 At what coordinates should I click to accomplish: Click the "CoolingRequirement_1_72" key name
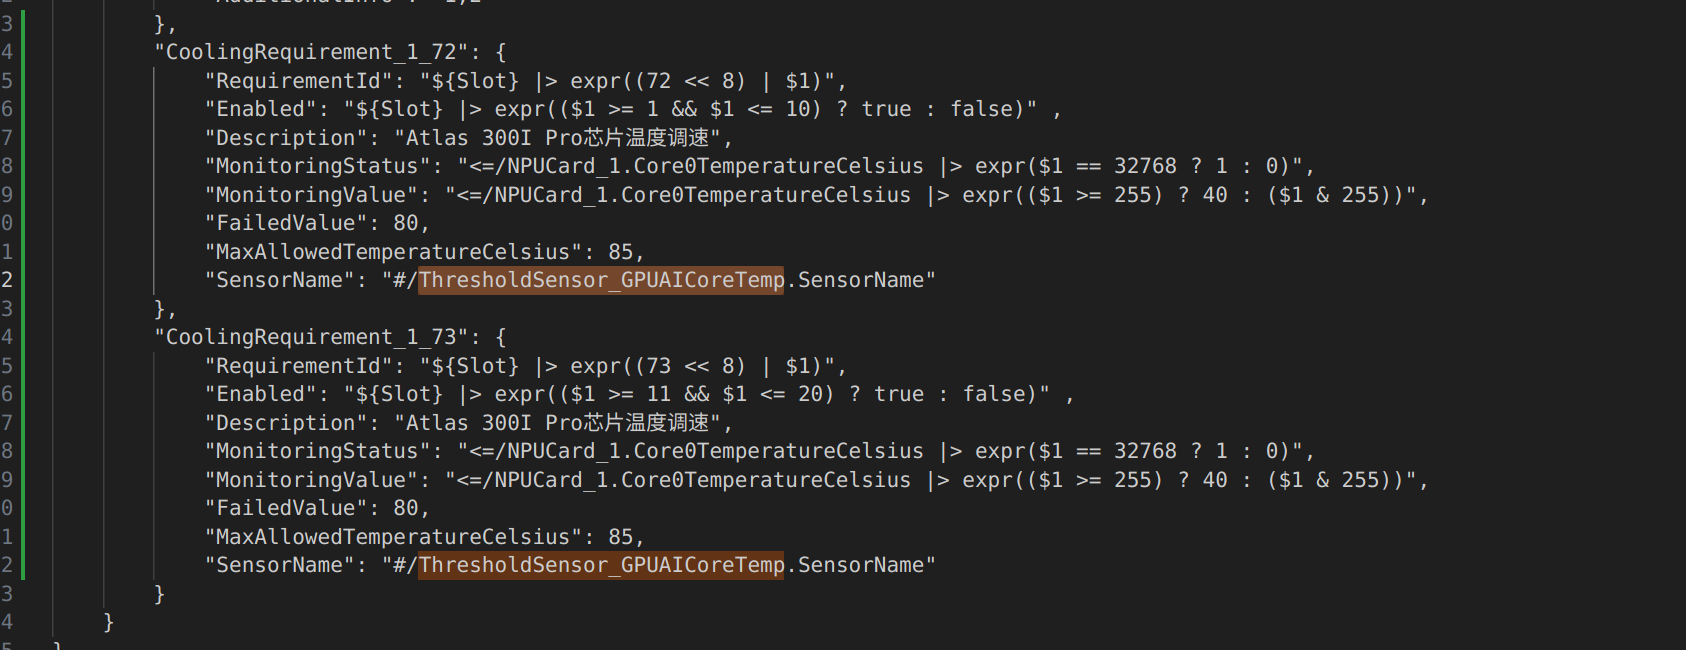[x=311, y=52]
